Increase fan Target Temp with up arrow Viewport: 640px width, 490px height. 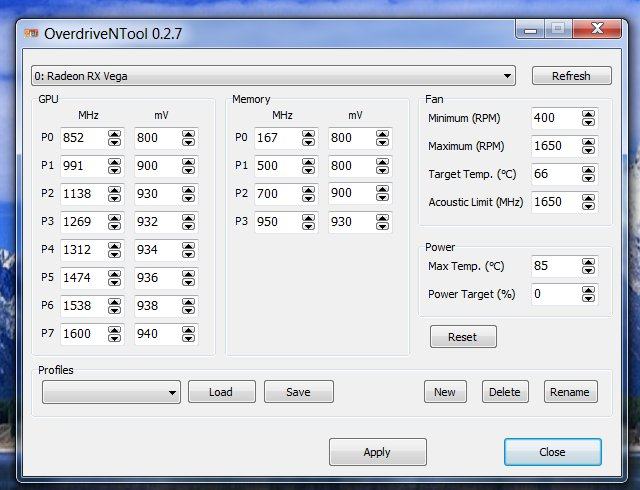pos(588,170)
